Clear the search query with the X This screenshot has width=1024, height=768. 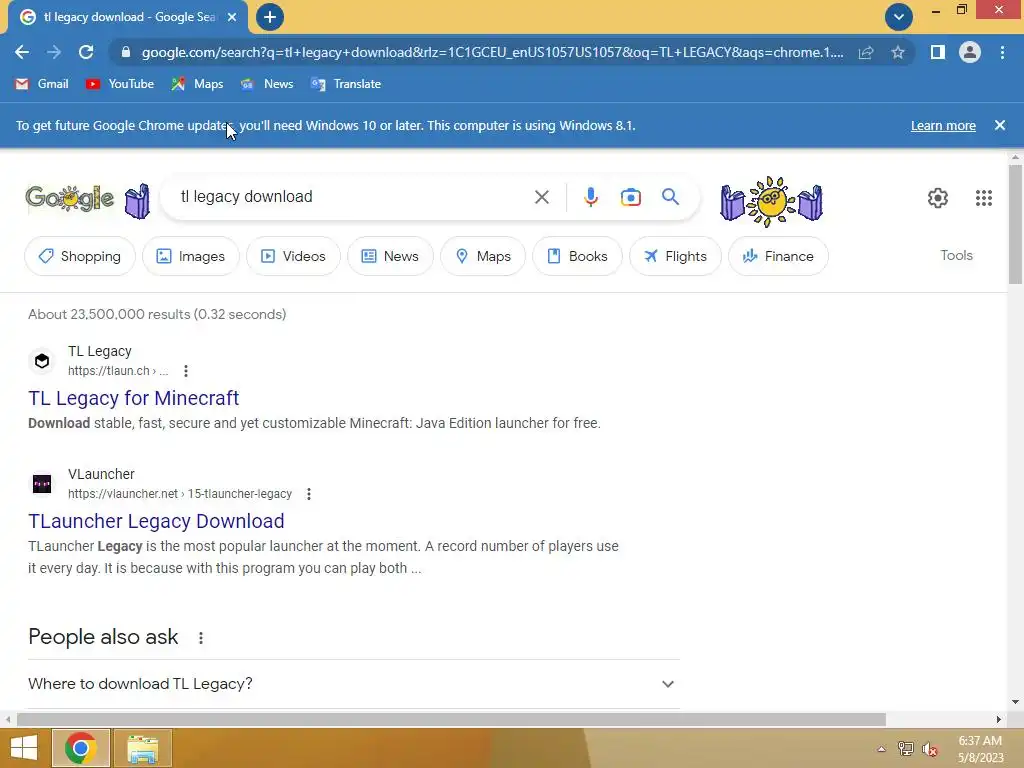(541, 197)
